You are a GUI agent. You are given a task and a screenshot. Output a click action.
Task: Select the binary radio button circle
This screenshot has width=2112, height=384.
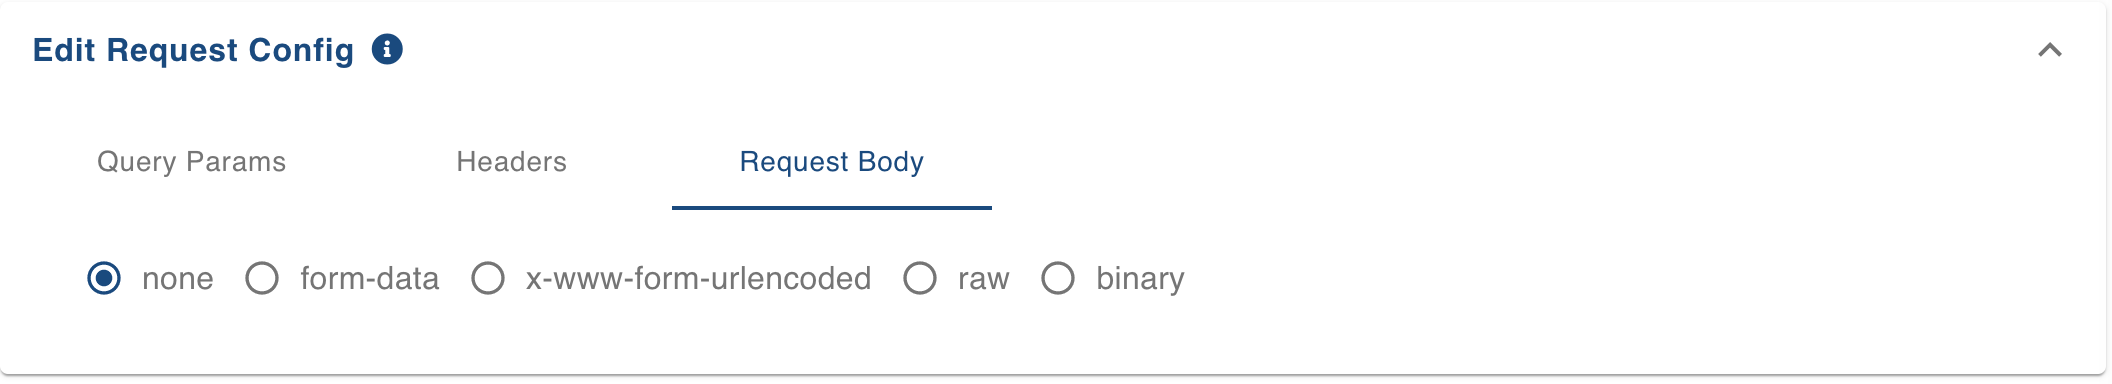pos(1058,278)
